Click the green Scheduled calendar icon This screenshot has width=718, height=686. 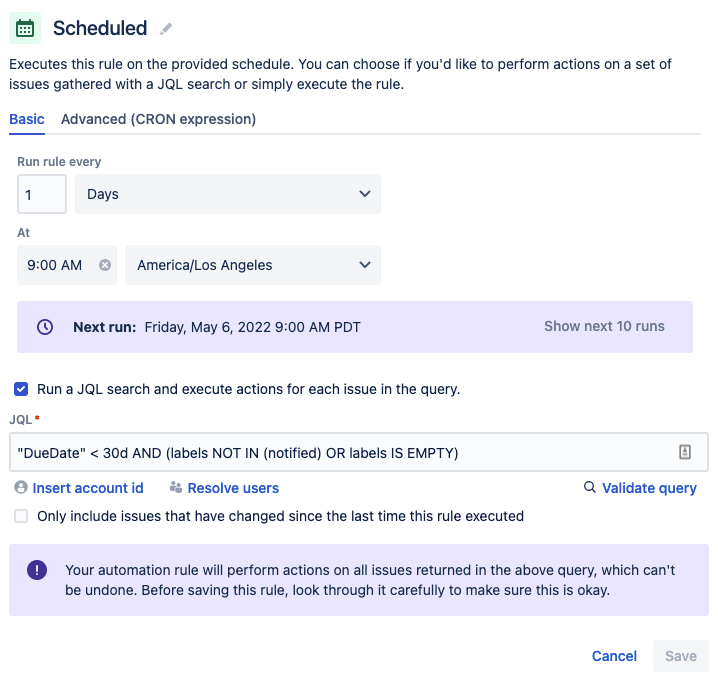pos(25,28)
